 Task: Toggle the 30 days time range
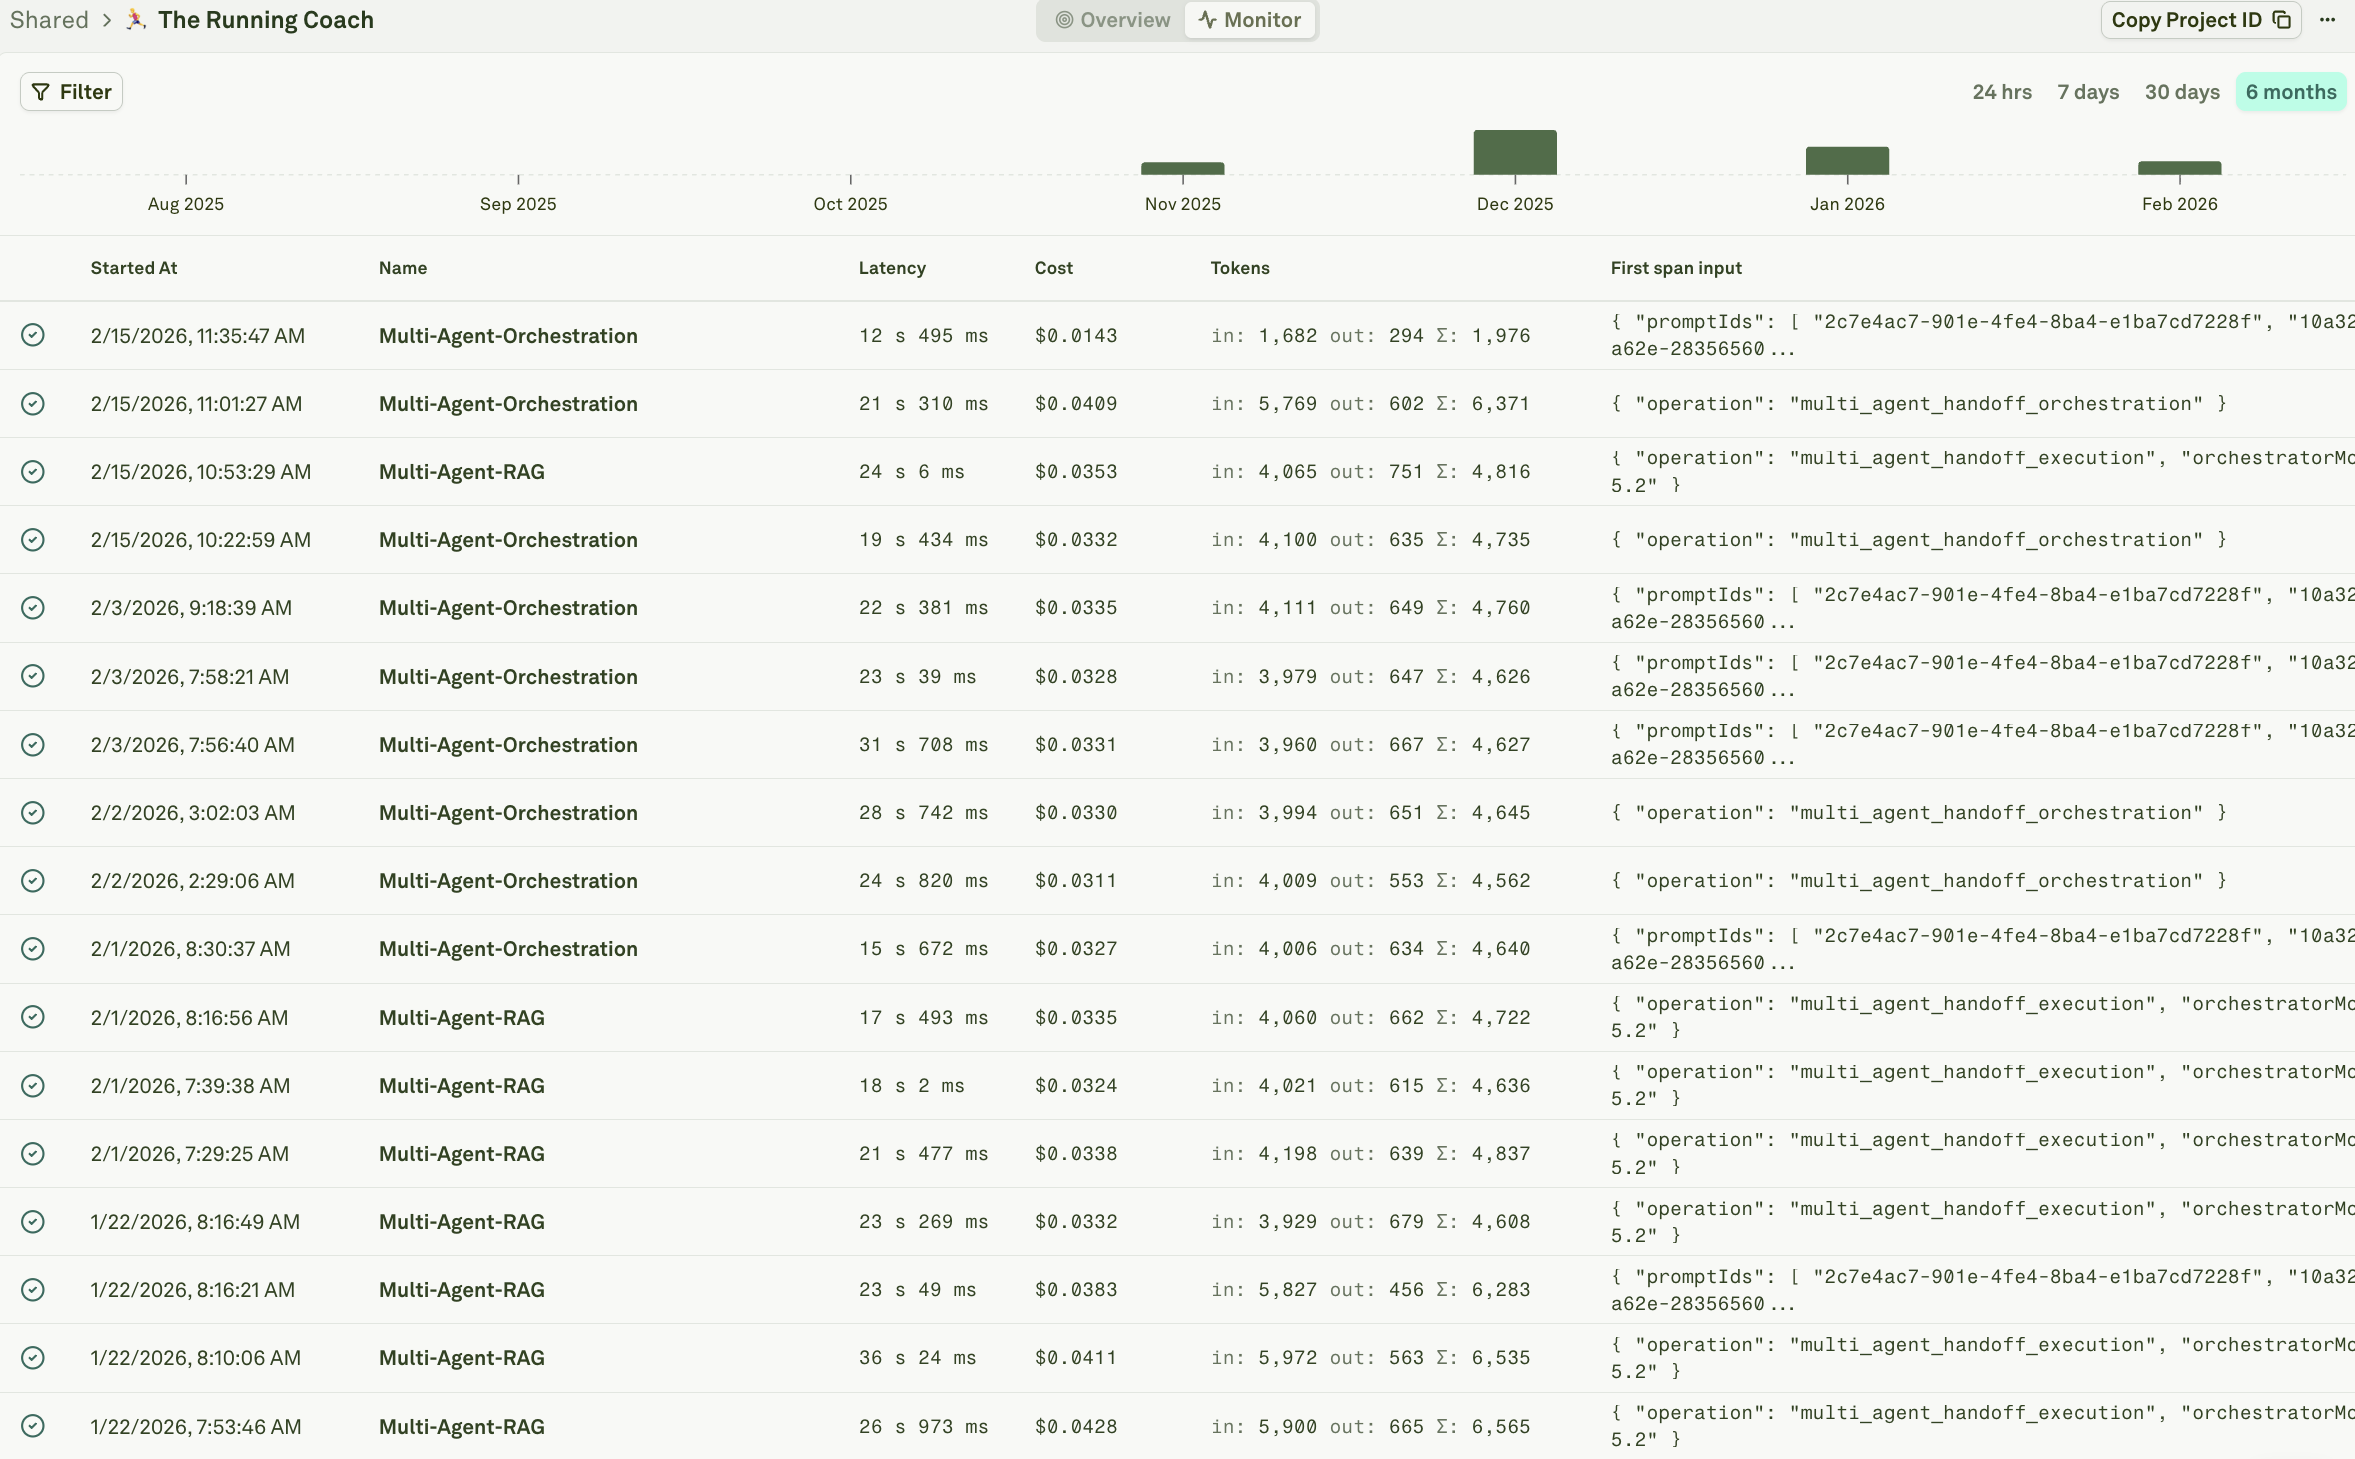coord(2182,91)
